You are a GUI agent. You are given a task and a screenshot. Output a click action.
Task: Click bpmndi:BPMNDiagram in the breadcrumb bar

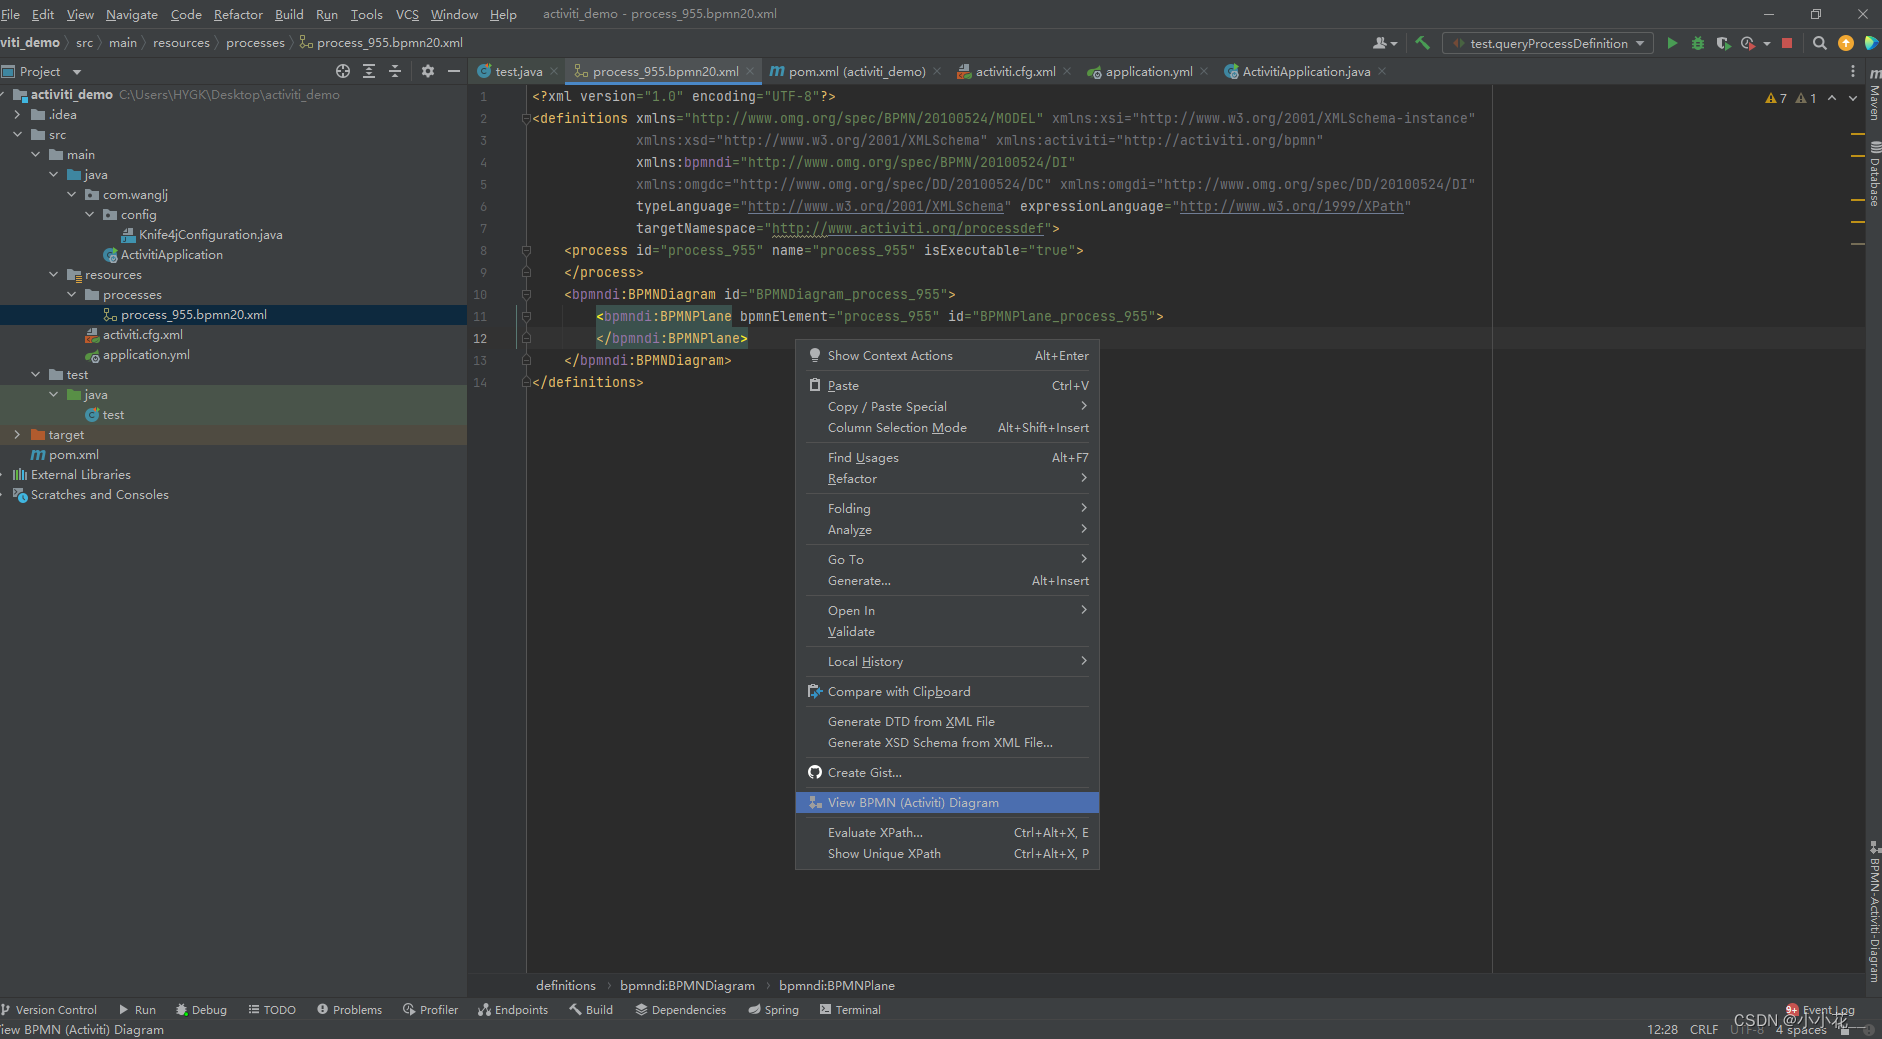[688, 985]
